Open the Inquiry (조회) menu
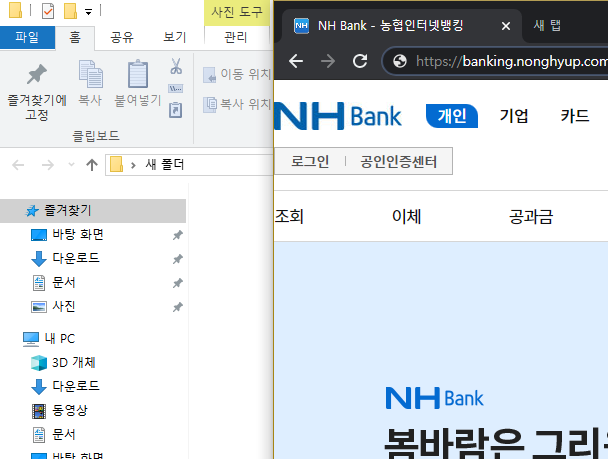 pyautogui.click(x=289, y=216)
